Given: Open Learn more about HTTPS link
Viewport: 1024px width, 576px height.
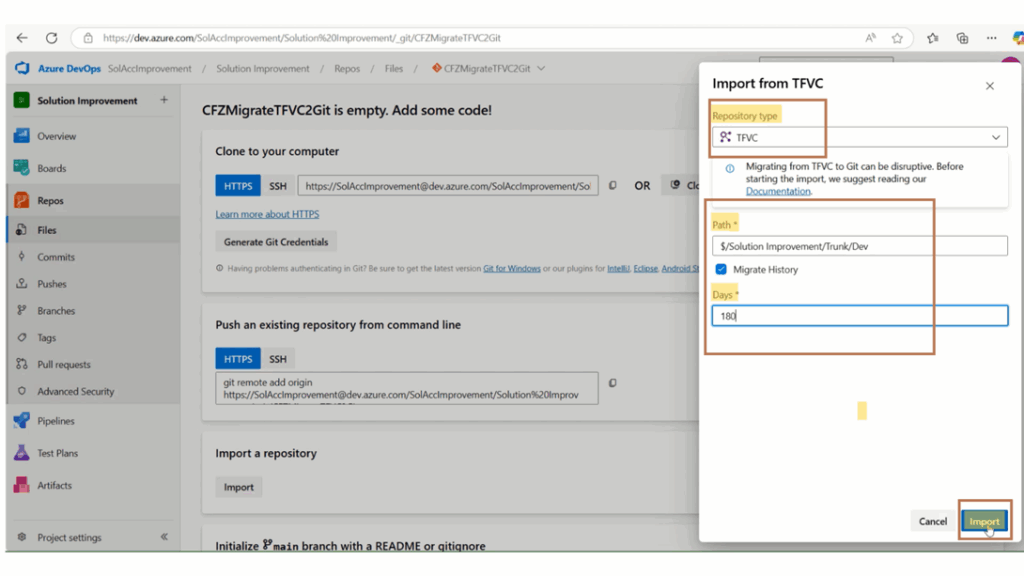Looking at the screenshot, I should 267,214.
